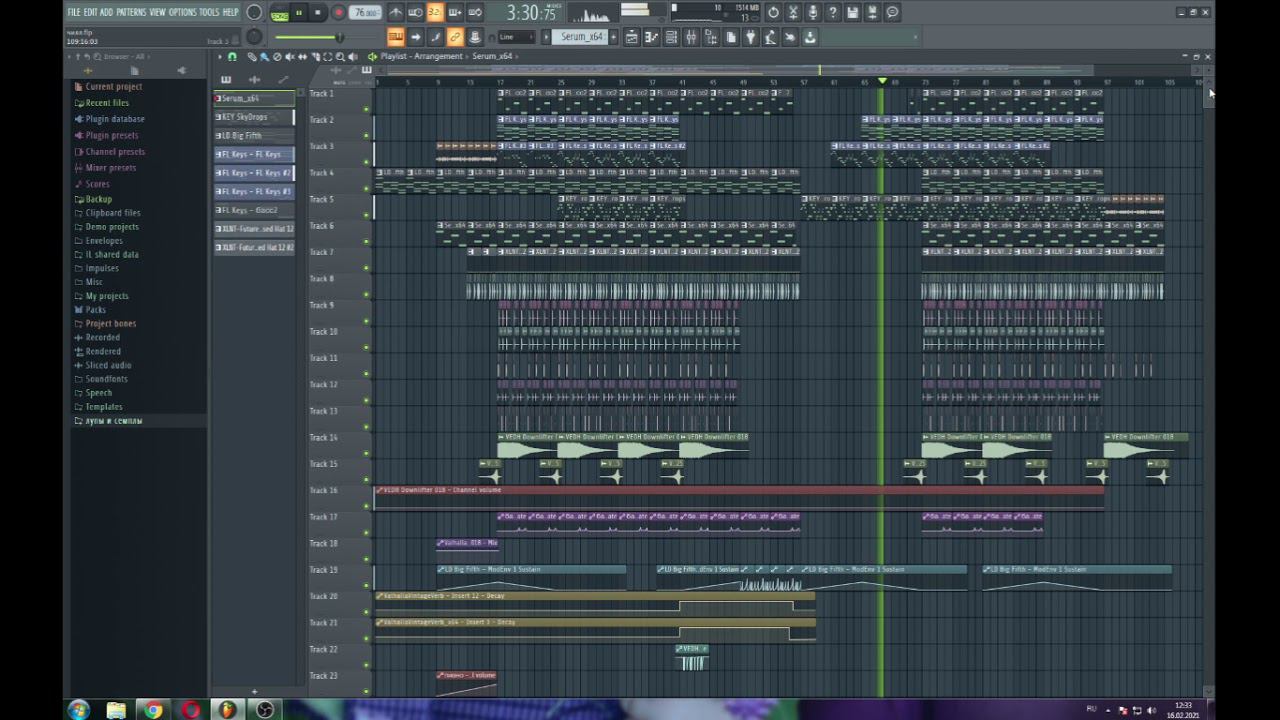
Task: Open the FILE menu
Action: [x=73, y=12]
